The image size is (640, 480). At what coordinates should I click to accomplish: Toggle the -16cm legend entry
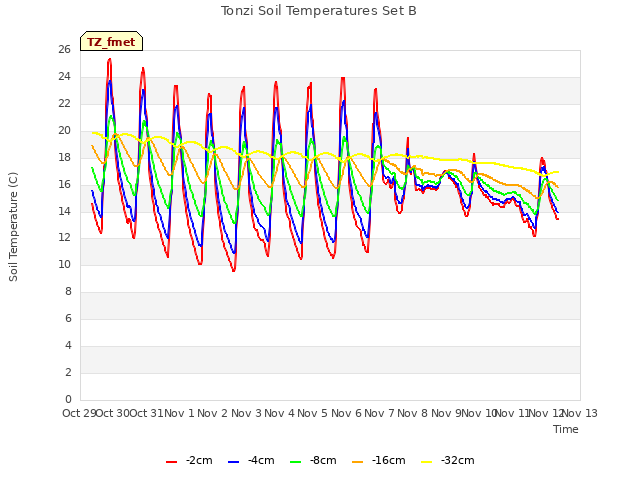(x=379, y=461)
